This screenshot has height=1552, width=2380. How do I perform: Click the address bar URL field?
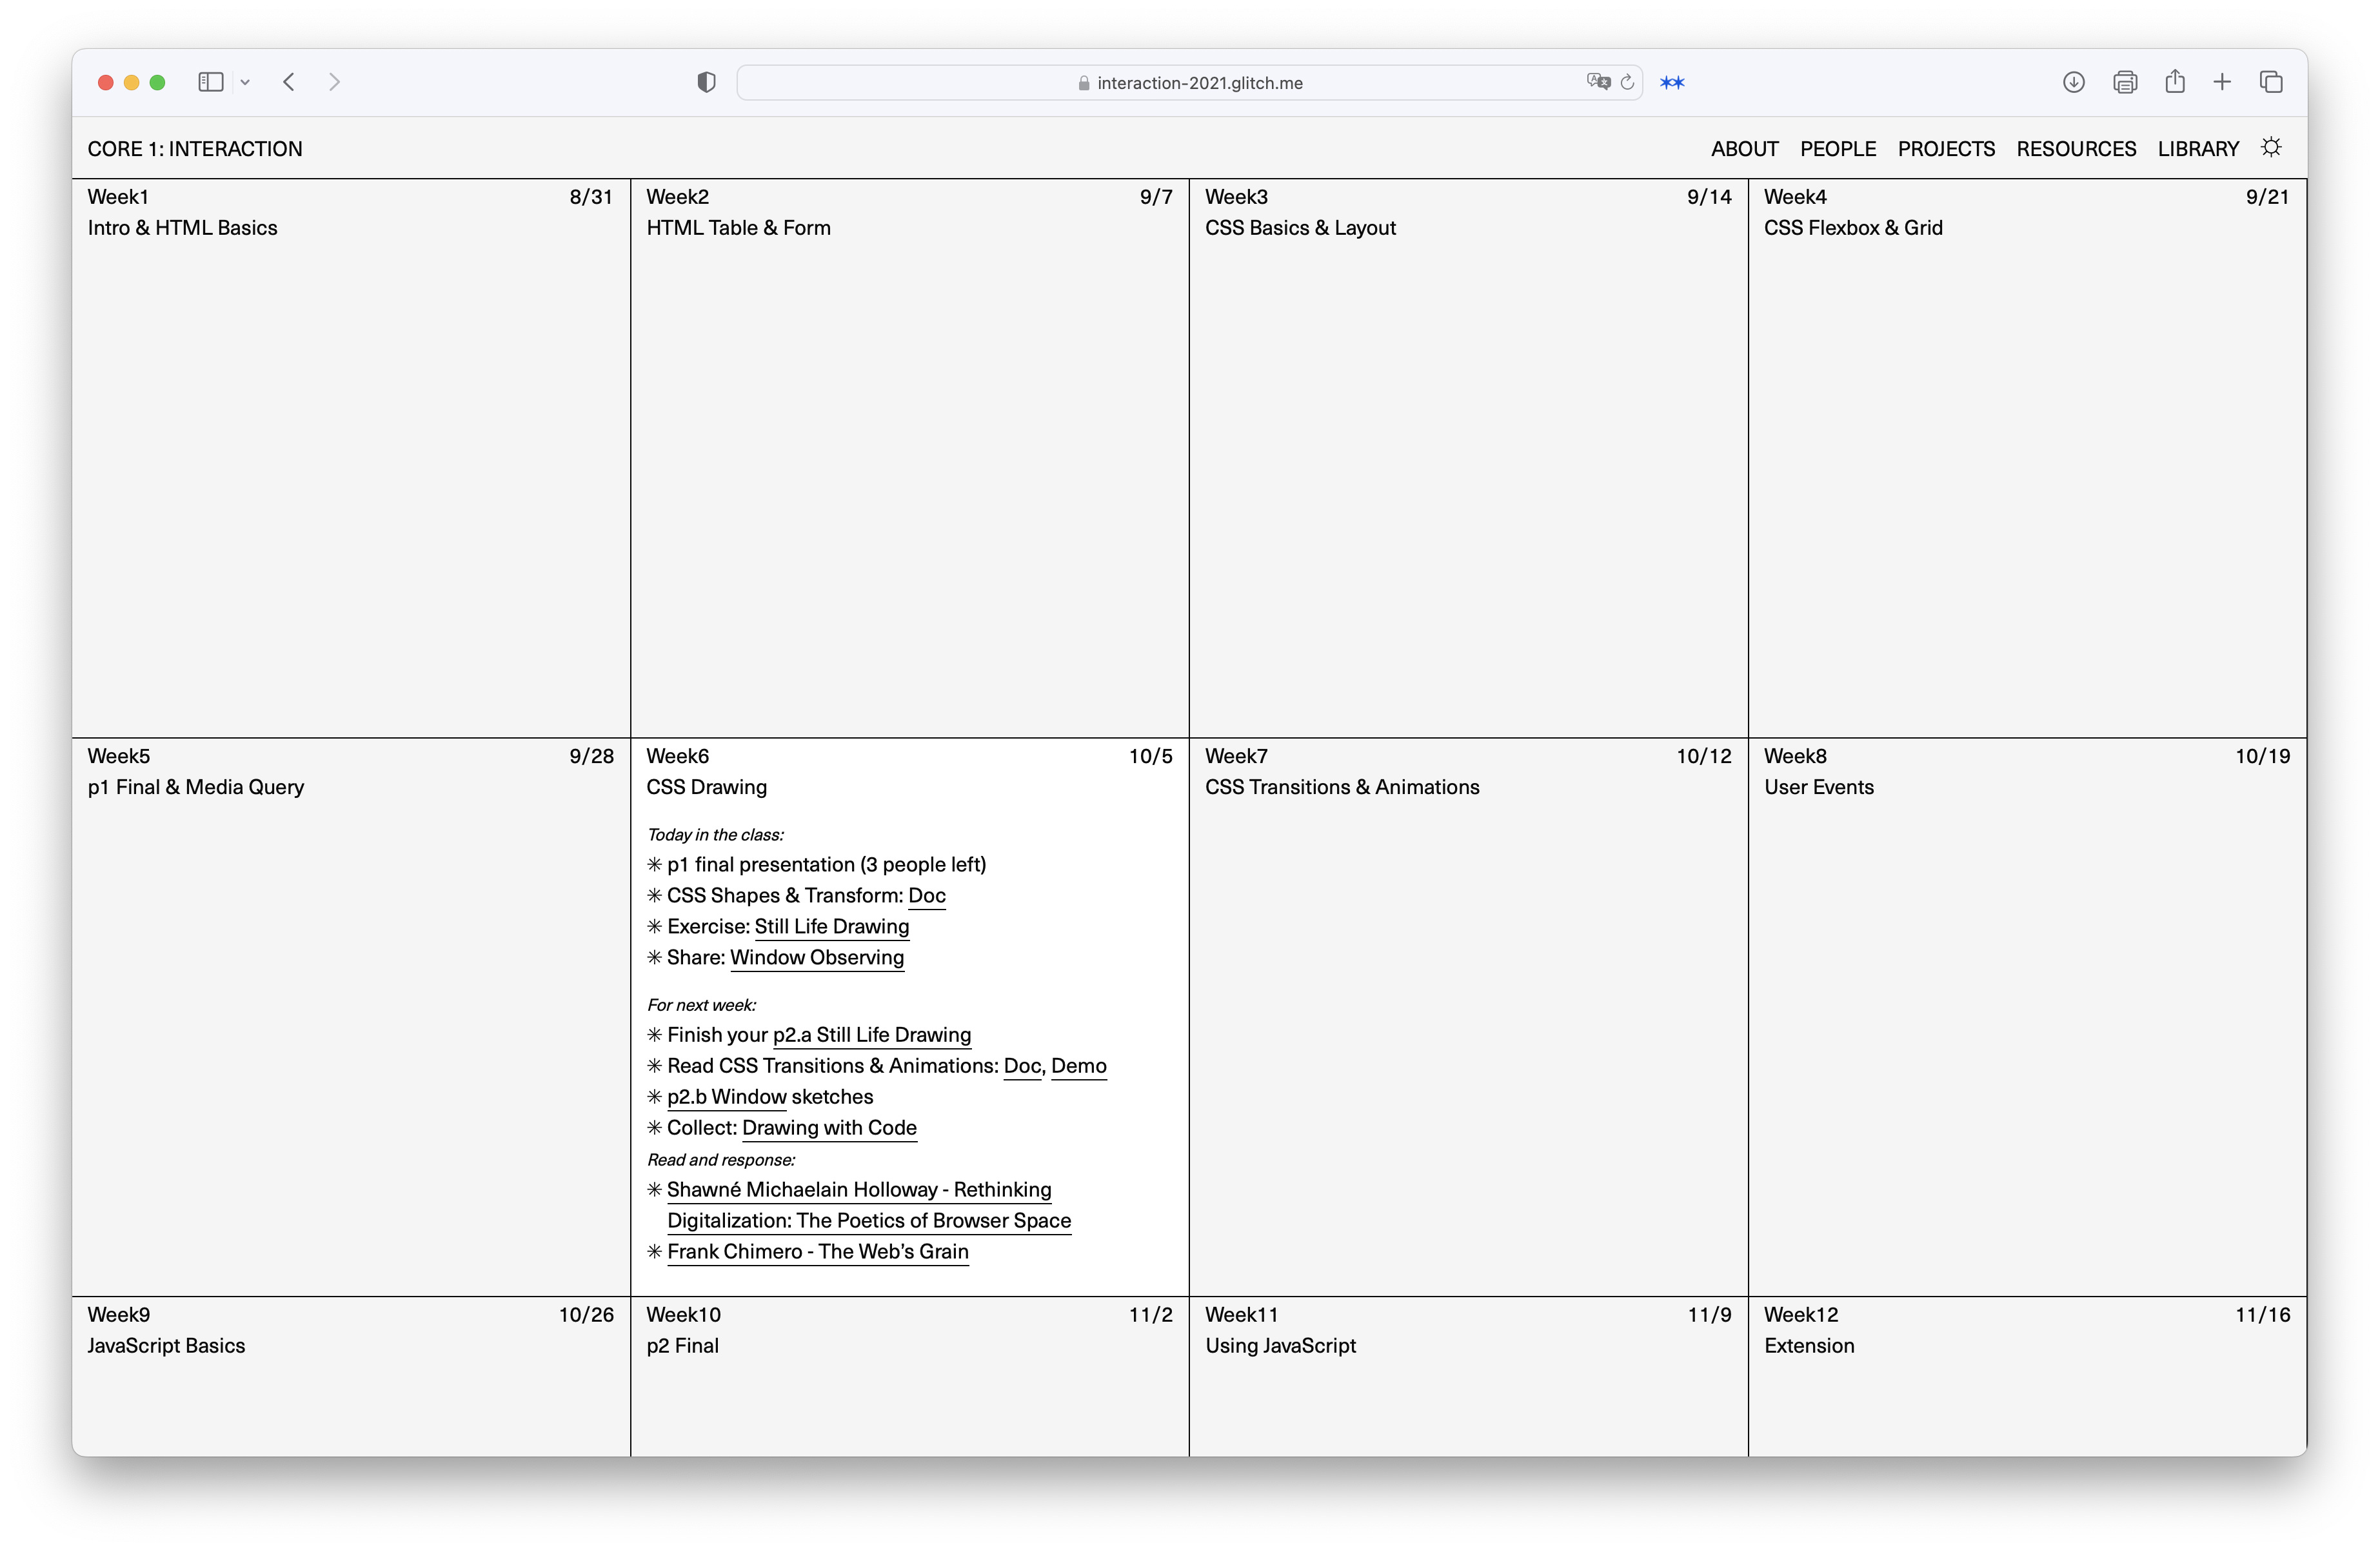(1199, 83)
